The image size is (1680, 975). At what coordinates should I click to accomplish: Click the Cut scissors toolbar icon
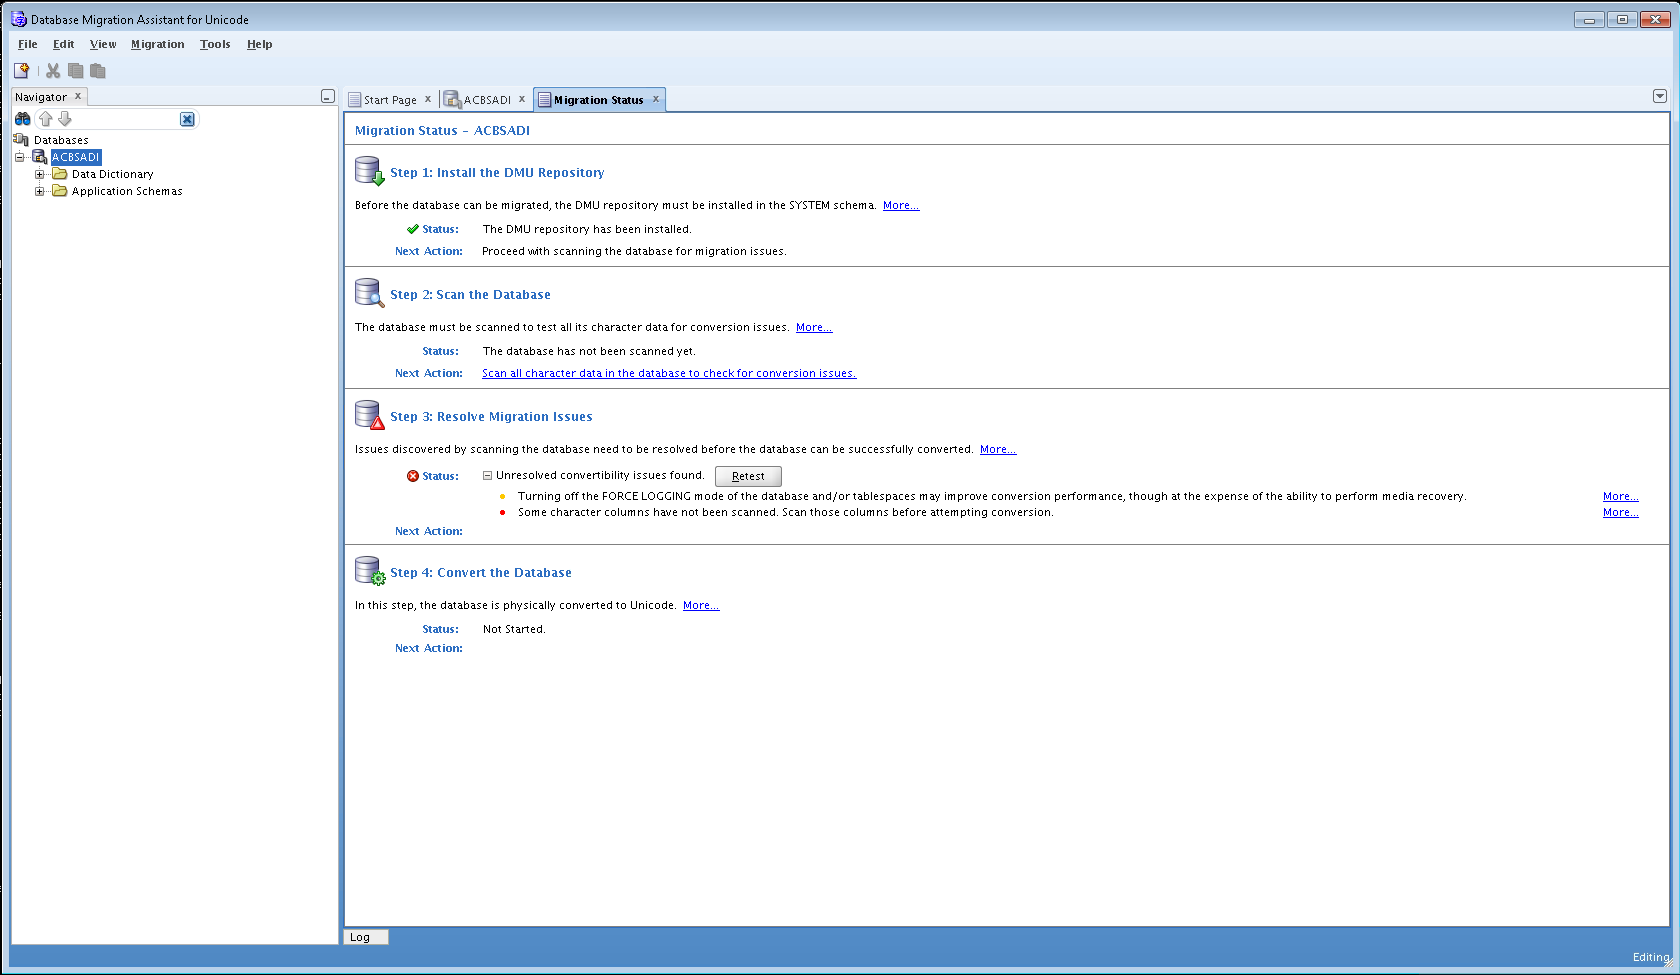[53, 70]
